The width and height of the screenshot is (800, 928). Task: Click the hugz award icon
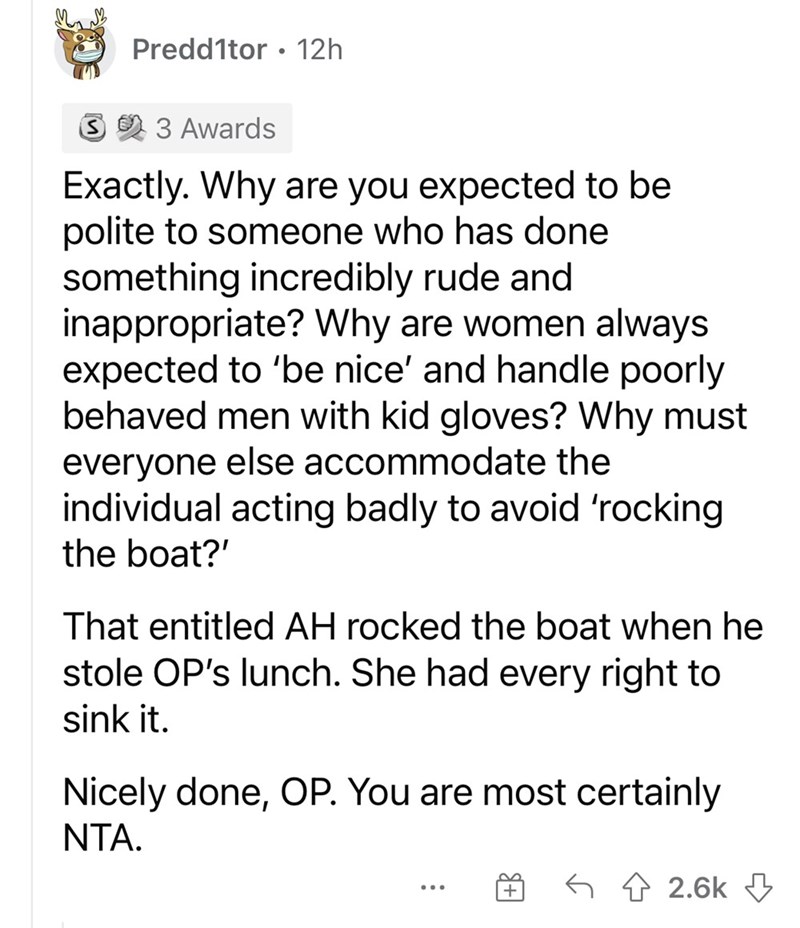(130, 128)
